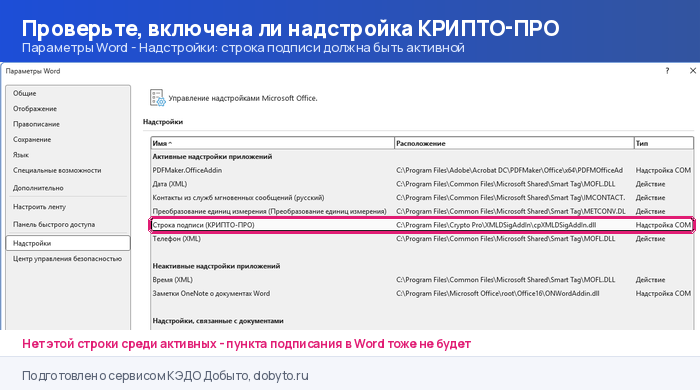Sort by the Расположение column header
The height and width of the screenshot is (390, 700).
(514, 143)
